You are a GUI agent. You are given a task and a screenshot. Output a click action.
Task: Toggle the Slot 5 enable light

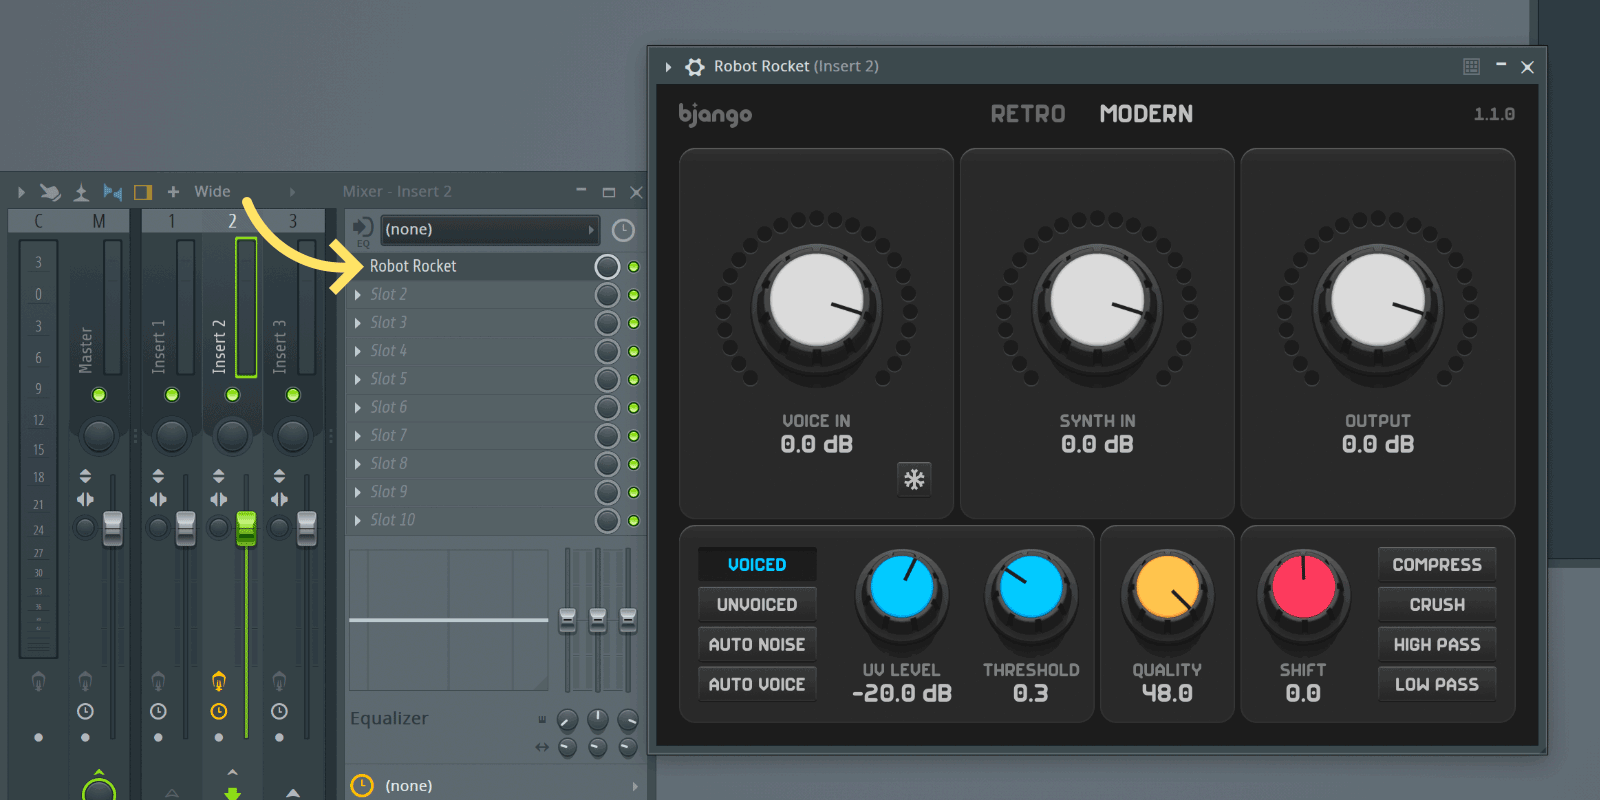[x=633, y=380]
